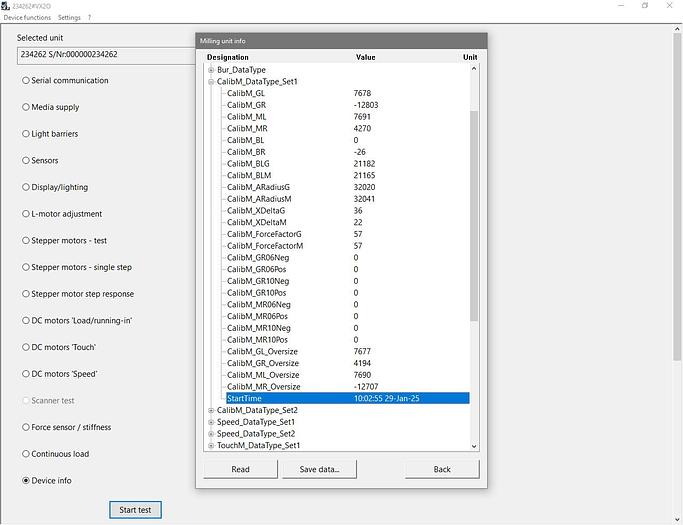This screenshot has width=683, height=525.
Task: Select the Force sensor / stiffness option
Action: tap(26, 427)
